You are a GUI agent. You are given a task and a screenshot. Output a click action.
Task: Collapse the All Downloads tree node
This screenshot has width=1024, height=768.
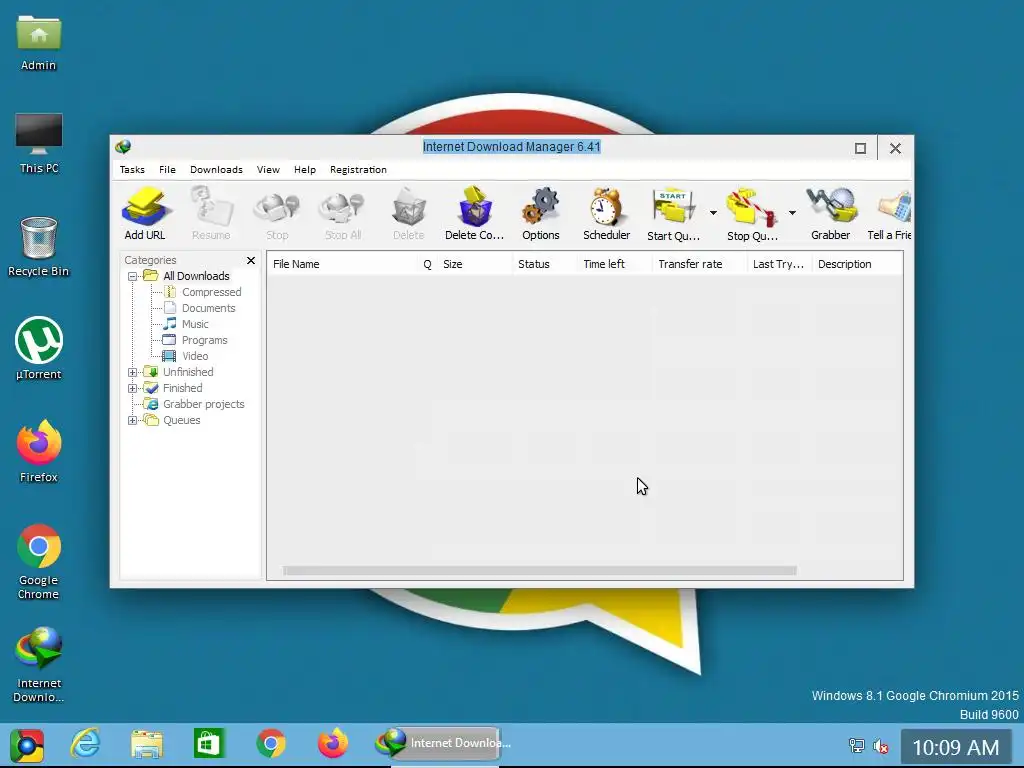pyautogui.click(x=133, y=276)
